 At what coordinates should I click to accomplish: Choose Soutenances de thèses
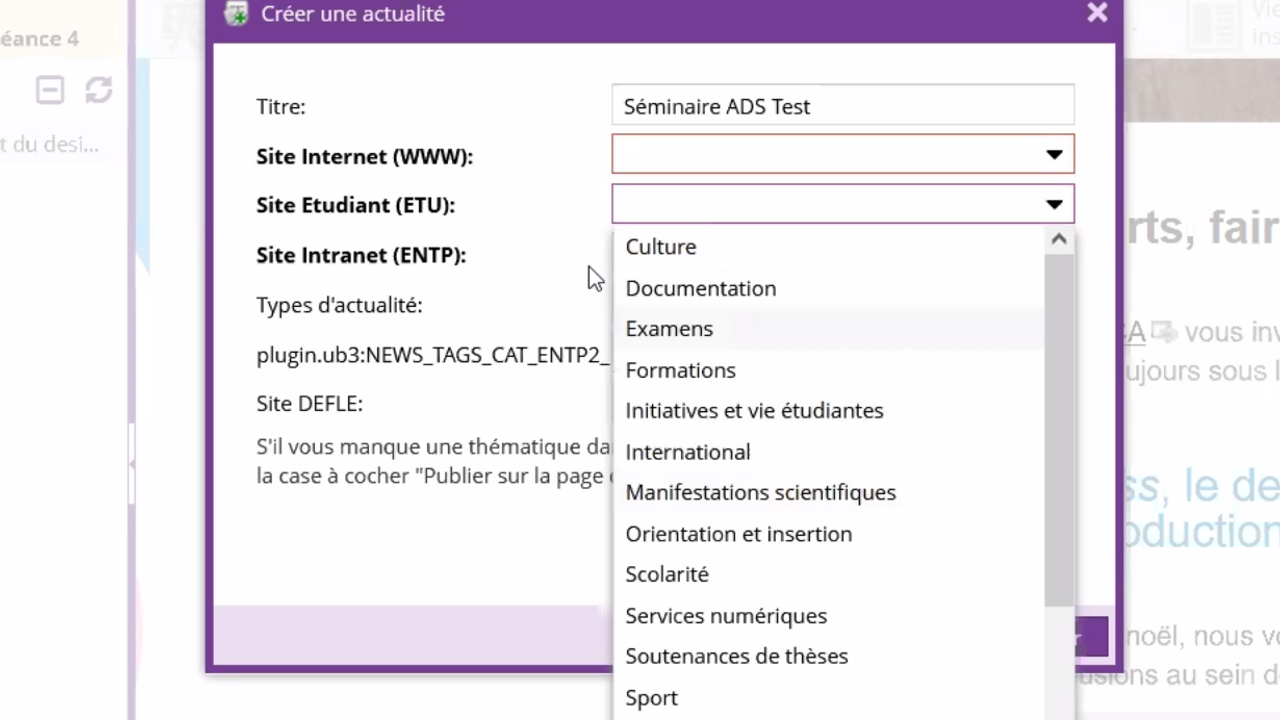pos(736,657)
